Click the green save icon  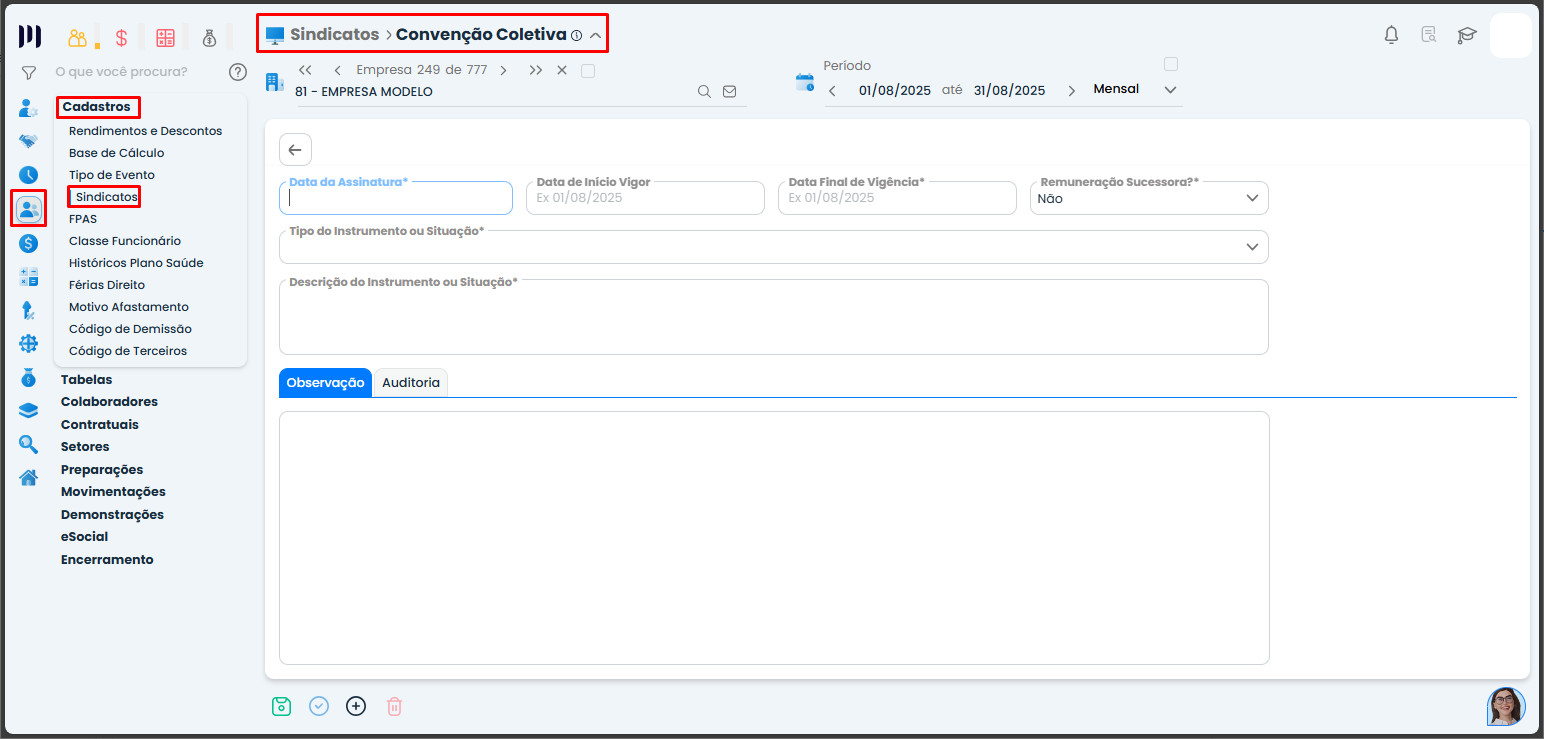(281, 706)
